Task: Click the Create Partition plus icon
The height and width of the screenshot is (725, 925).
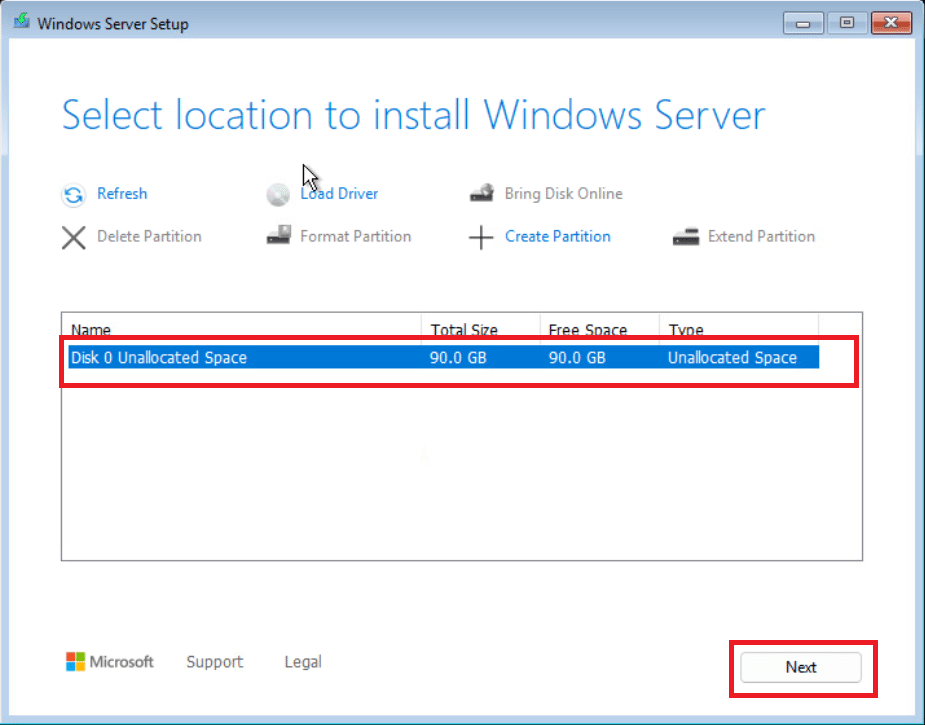Action: point(481,238)
